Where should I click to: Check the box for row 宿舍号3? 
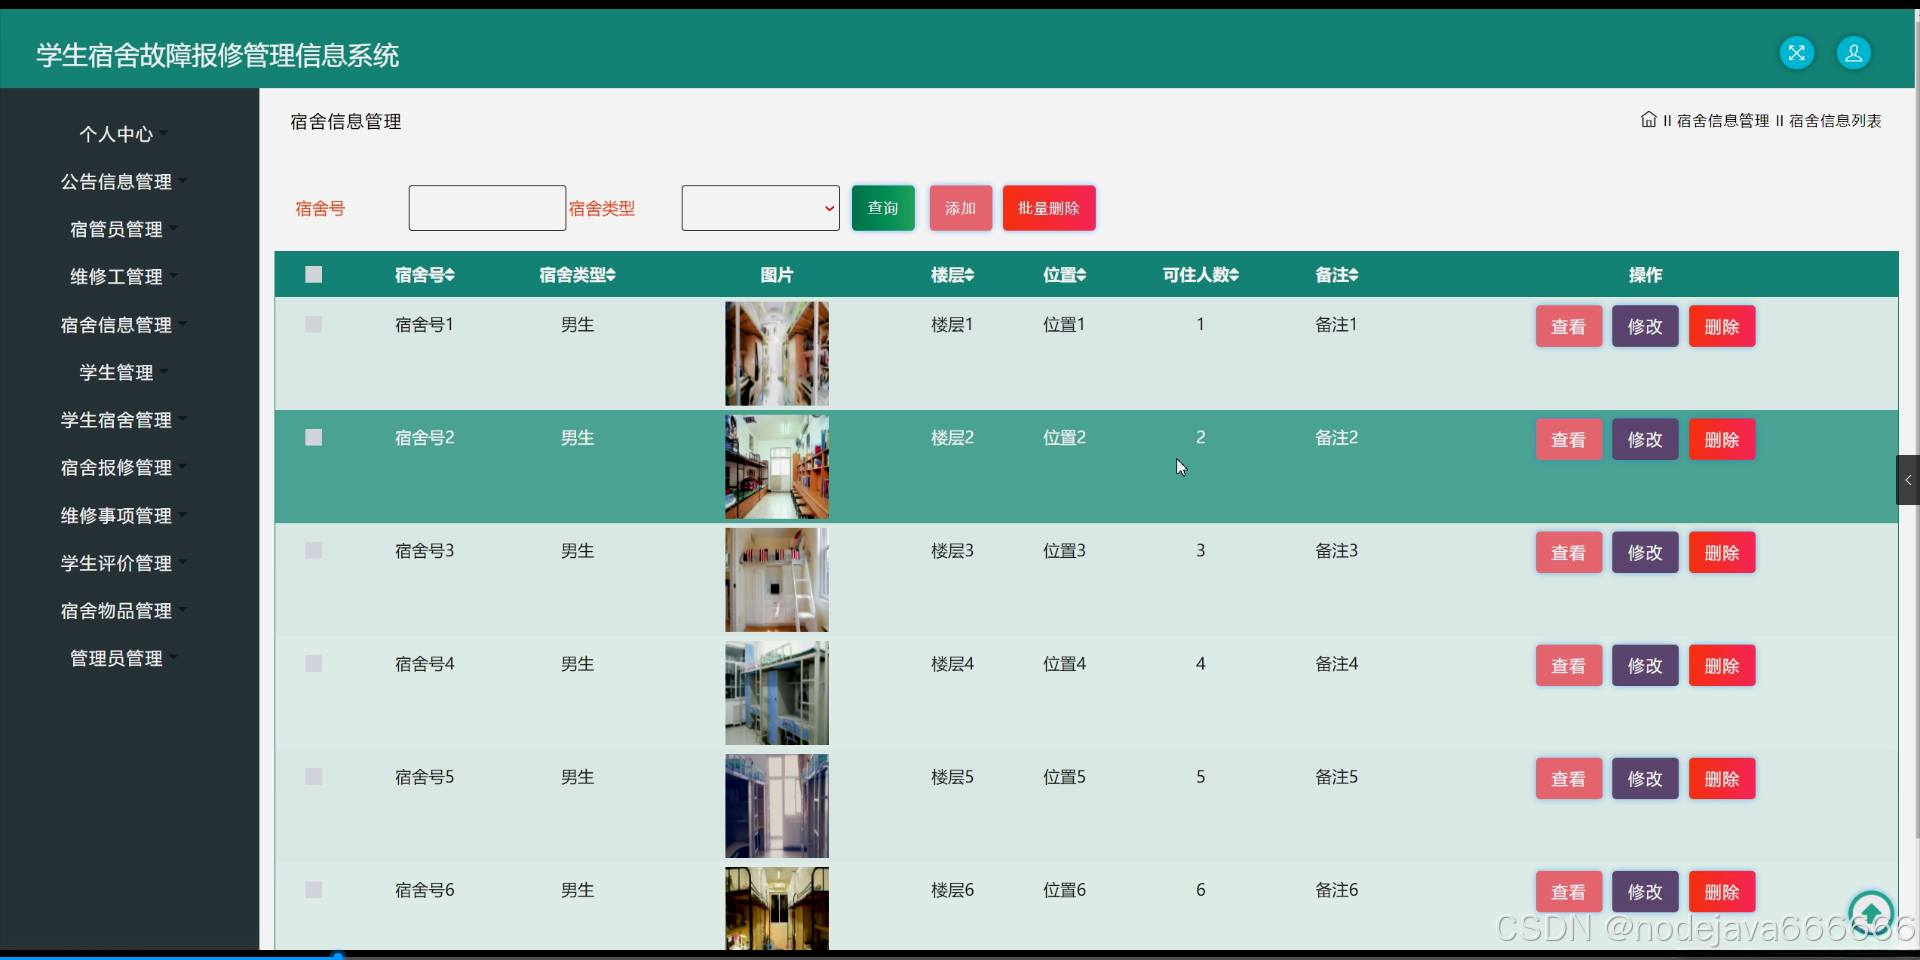pyautogui.click(x=313, y=550)
